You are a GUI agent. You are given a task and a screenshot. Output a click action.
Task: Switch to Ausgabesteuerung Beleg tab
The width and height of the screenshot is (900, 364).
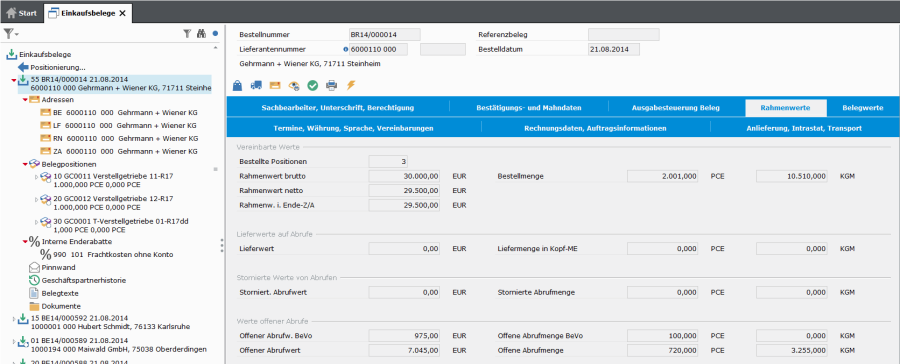click(676, 107)
